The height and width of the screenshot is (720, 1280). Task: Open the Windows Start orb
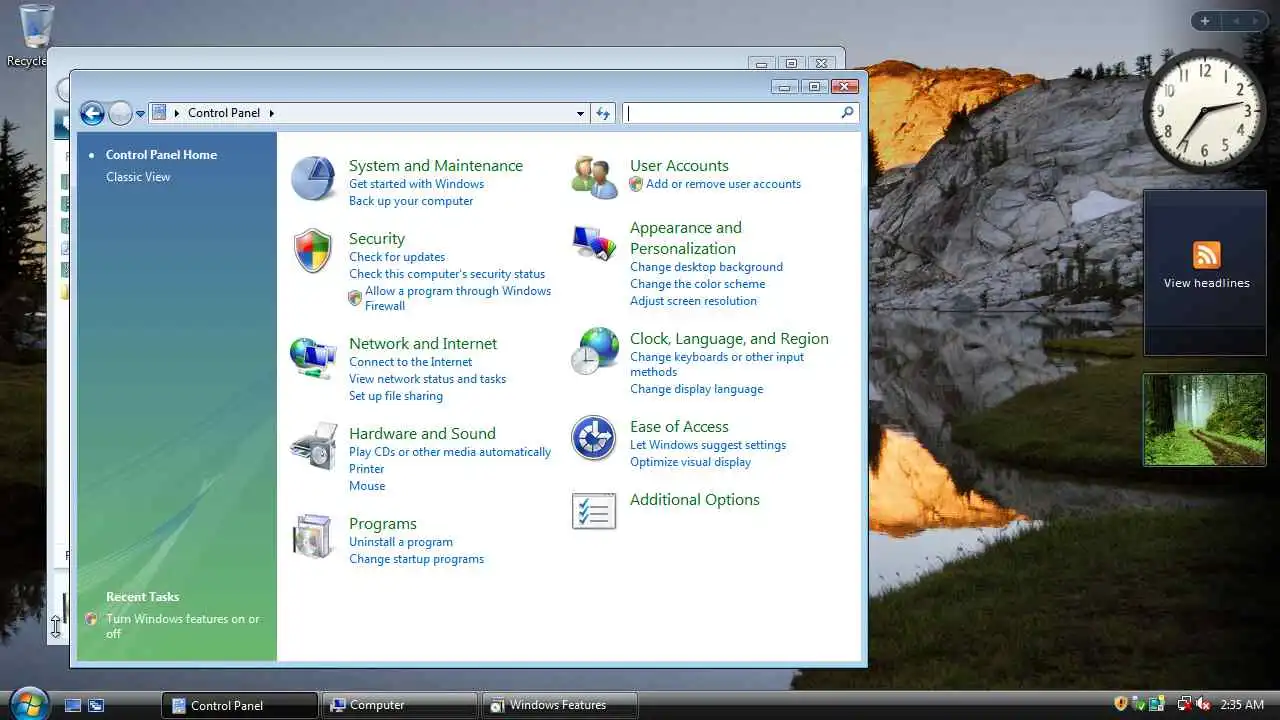pyautogui.click(x=28, y=703)
